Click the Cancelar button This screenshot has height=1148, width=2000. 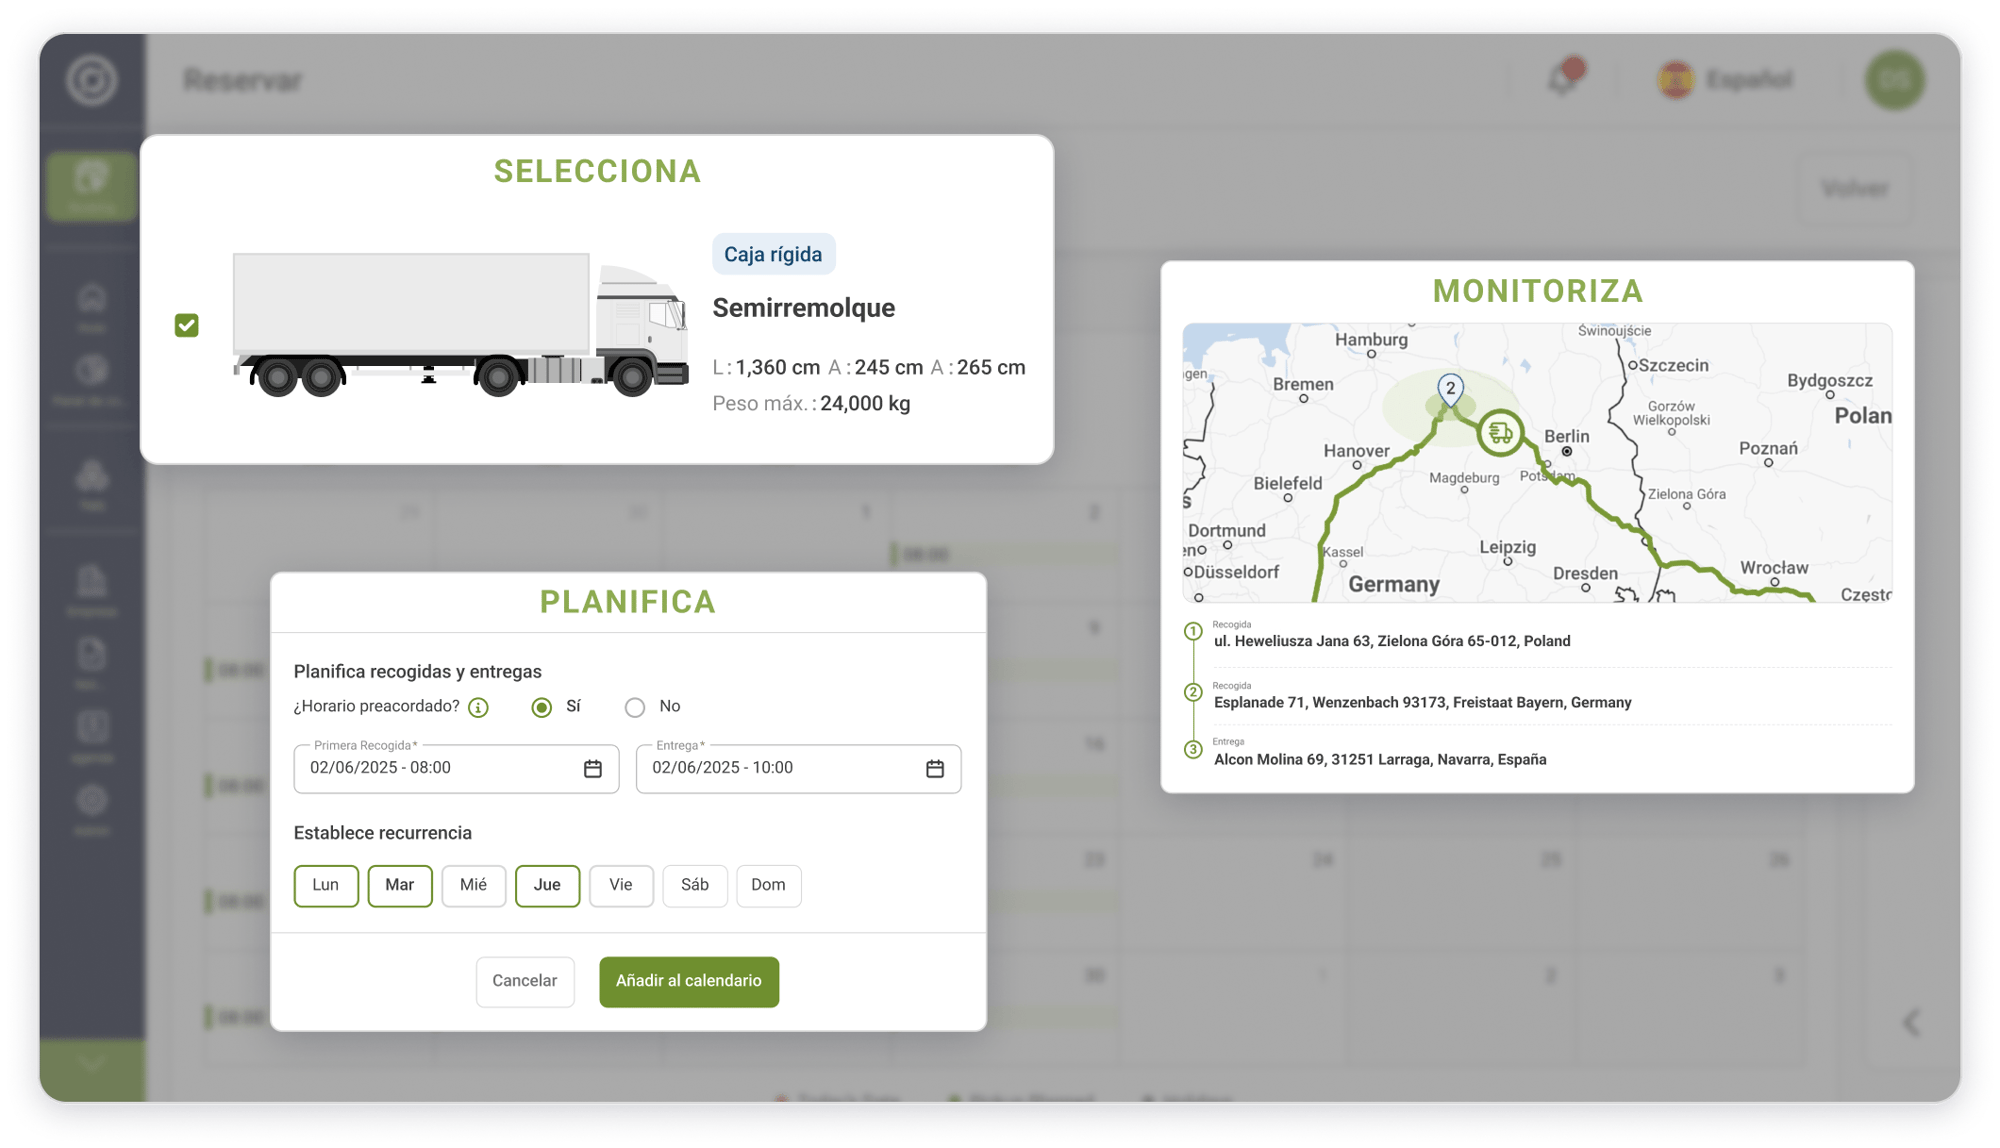[524, 981]
